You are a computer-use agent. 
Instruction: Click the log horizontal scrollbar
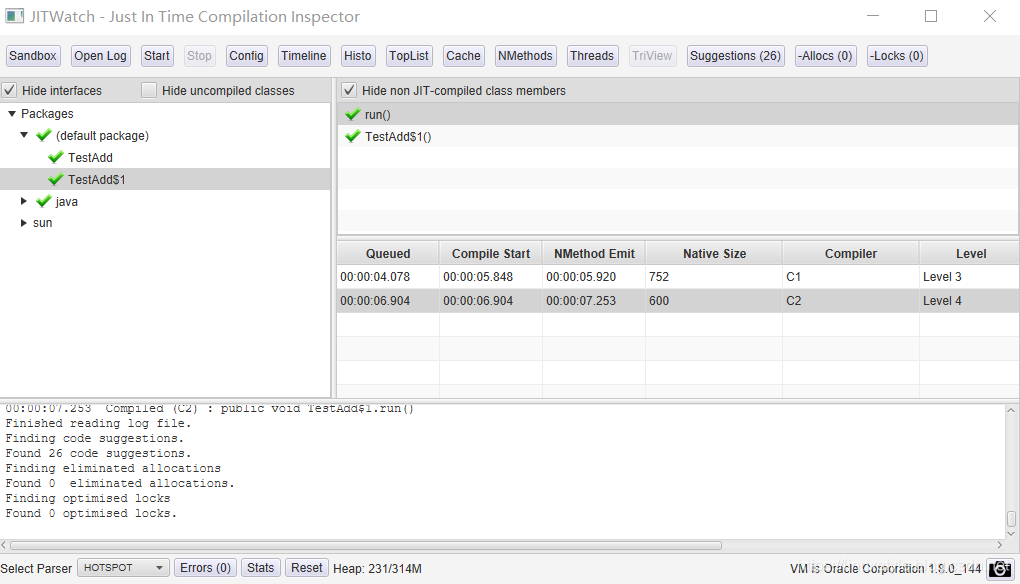click(366, 545)
